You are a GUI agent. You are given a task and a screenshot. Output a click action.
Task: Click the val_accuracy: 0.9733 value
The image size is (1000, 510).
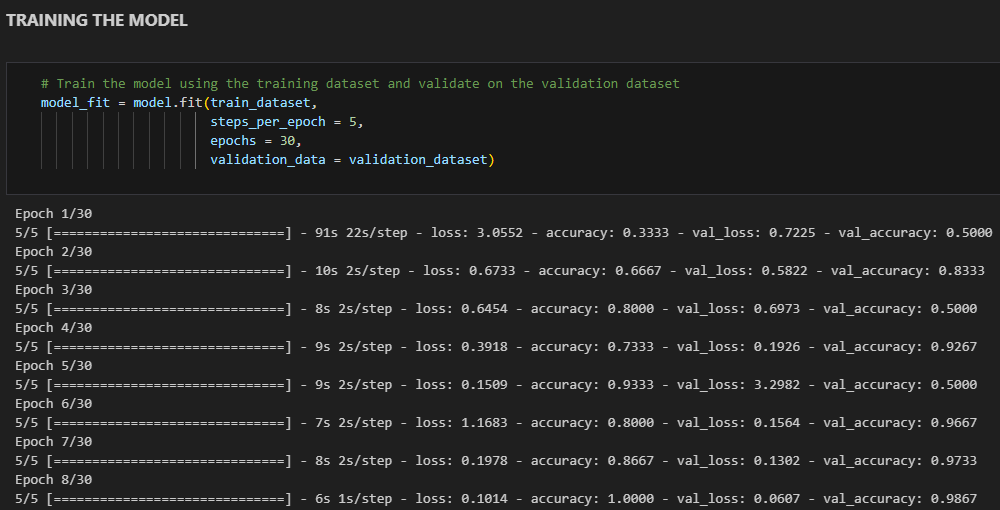coord(900,461)
